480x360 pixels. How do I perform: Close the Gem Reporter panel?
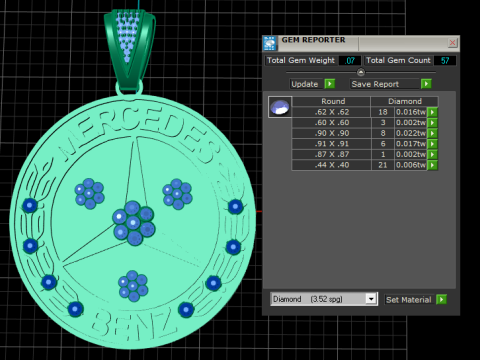452,43
